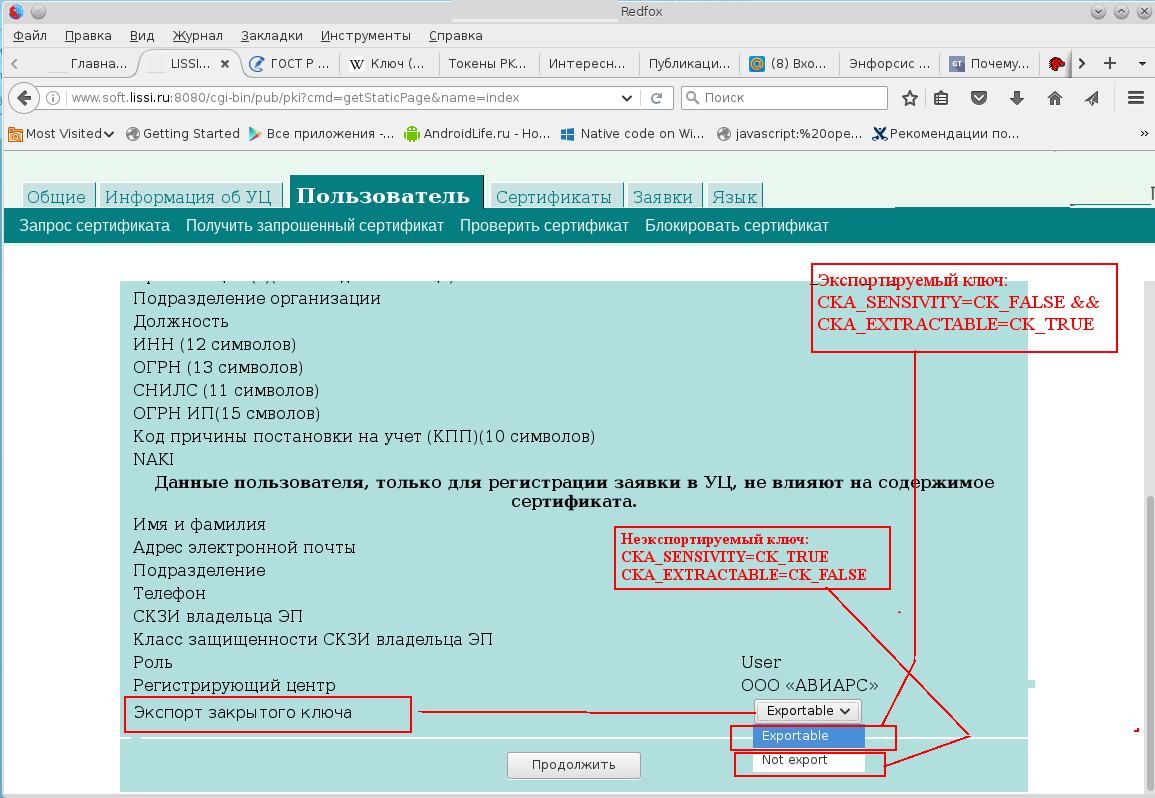Screen dimensions: 1155x798
Task: Switch to the ГОСТ Р browser tab
Action: tap(290, 64)
